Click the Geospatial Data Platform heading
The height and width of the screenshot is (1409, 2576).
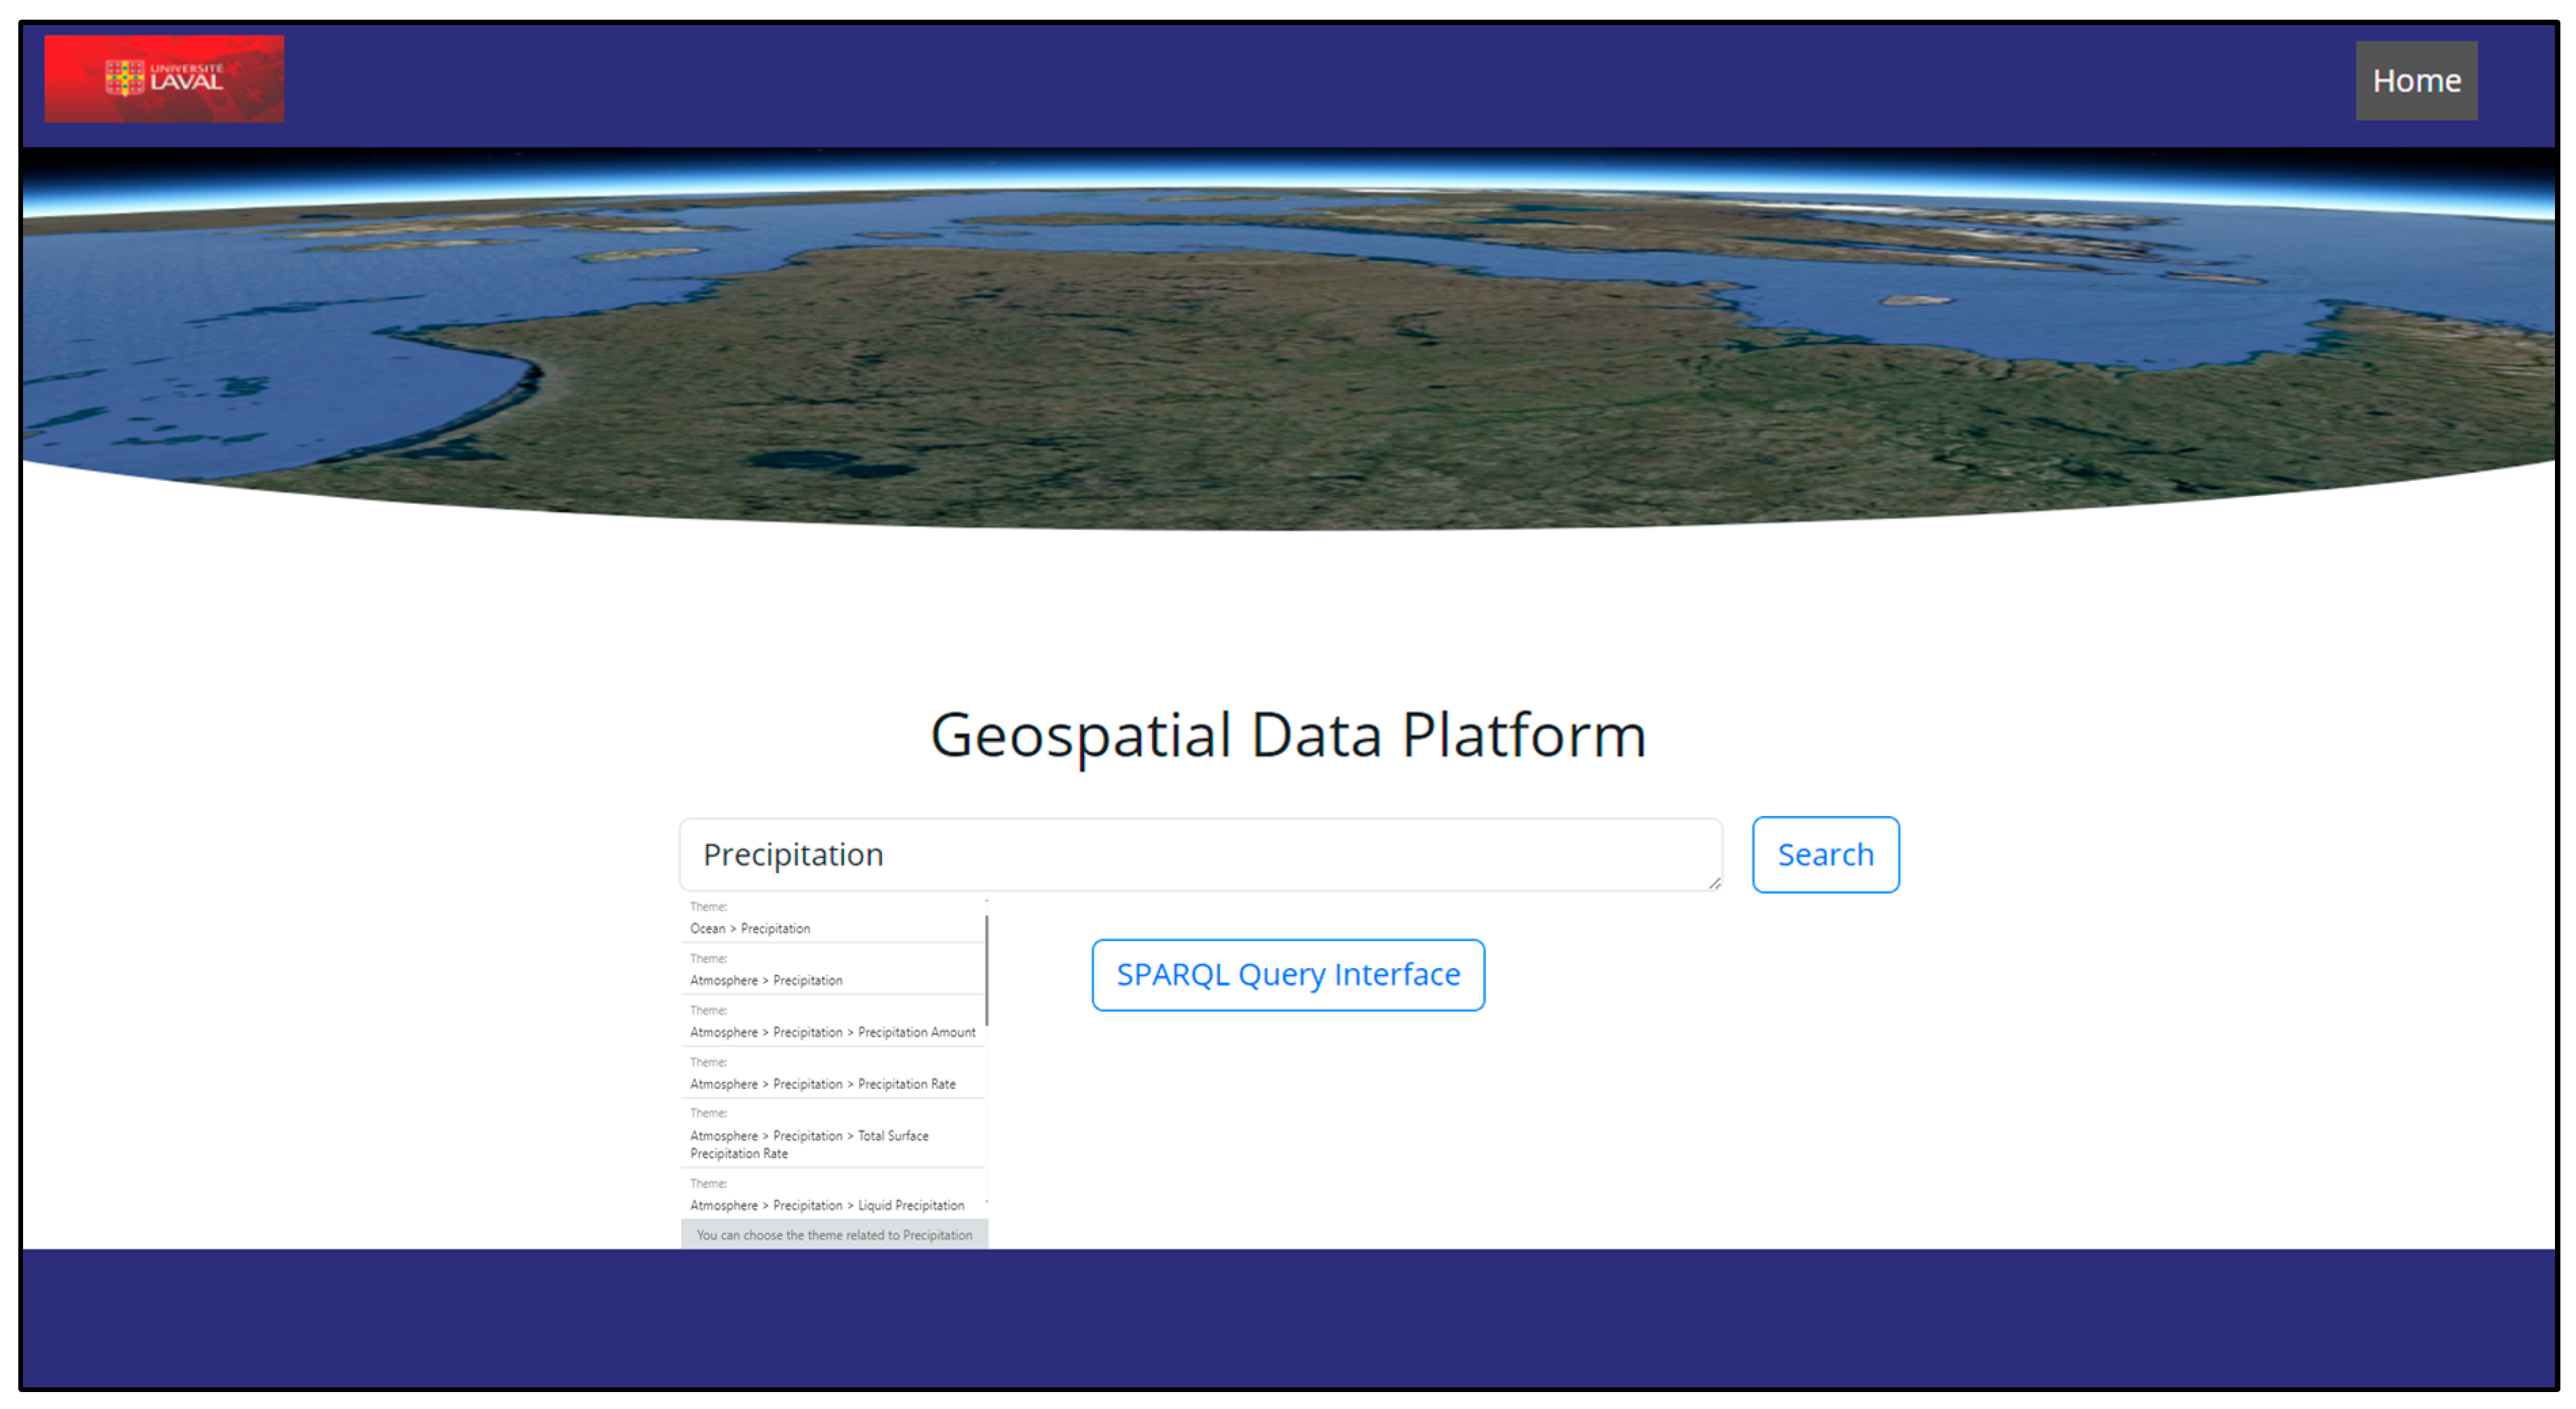click(1288, 735)
